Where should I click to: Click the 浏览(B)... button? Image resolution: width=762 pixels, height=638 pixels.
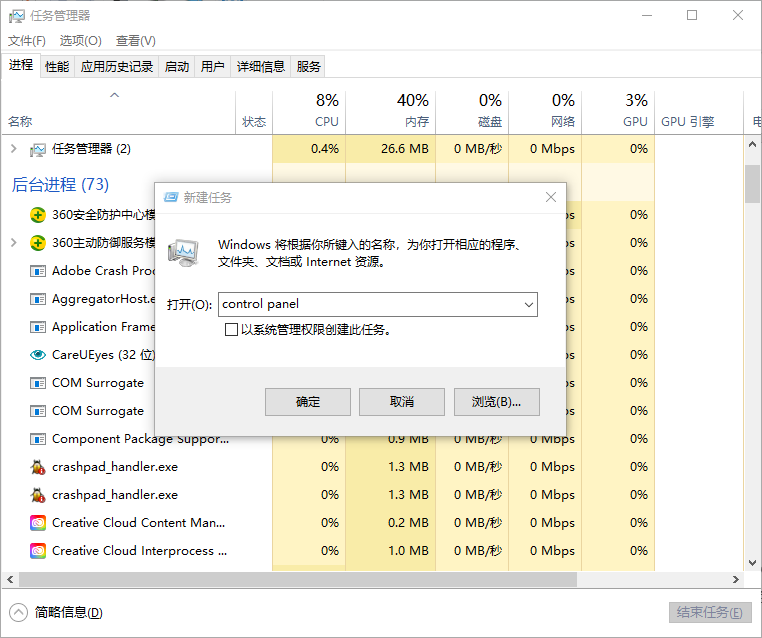[497, 402]
